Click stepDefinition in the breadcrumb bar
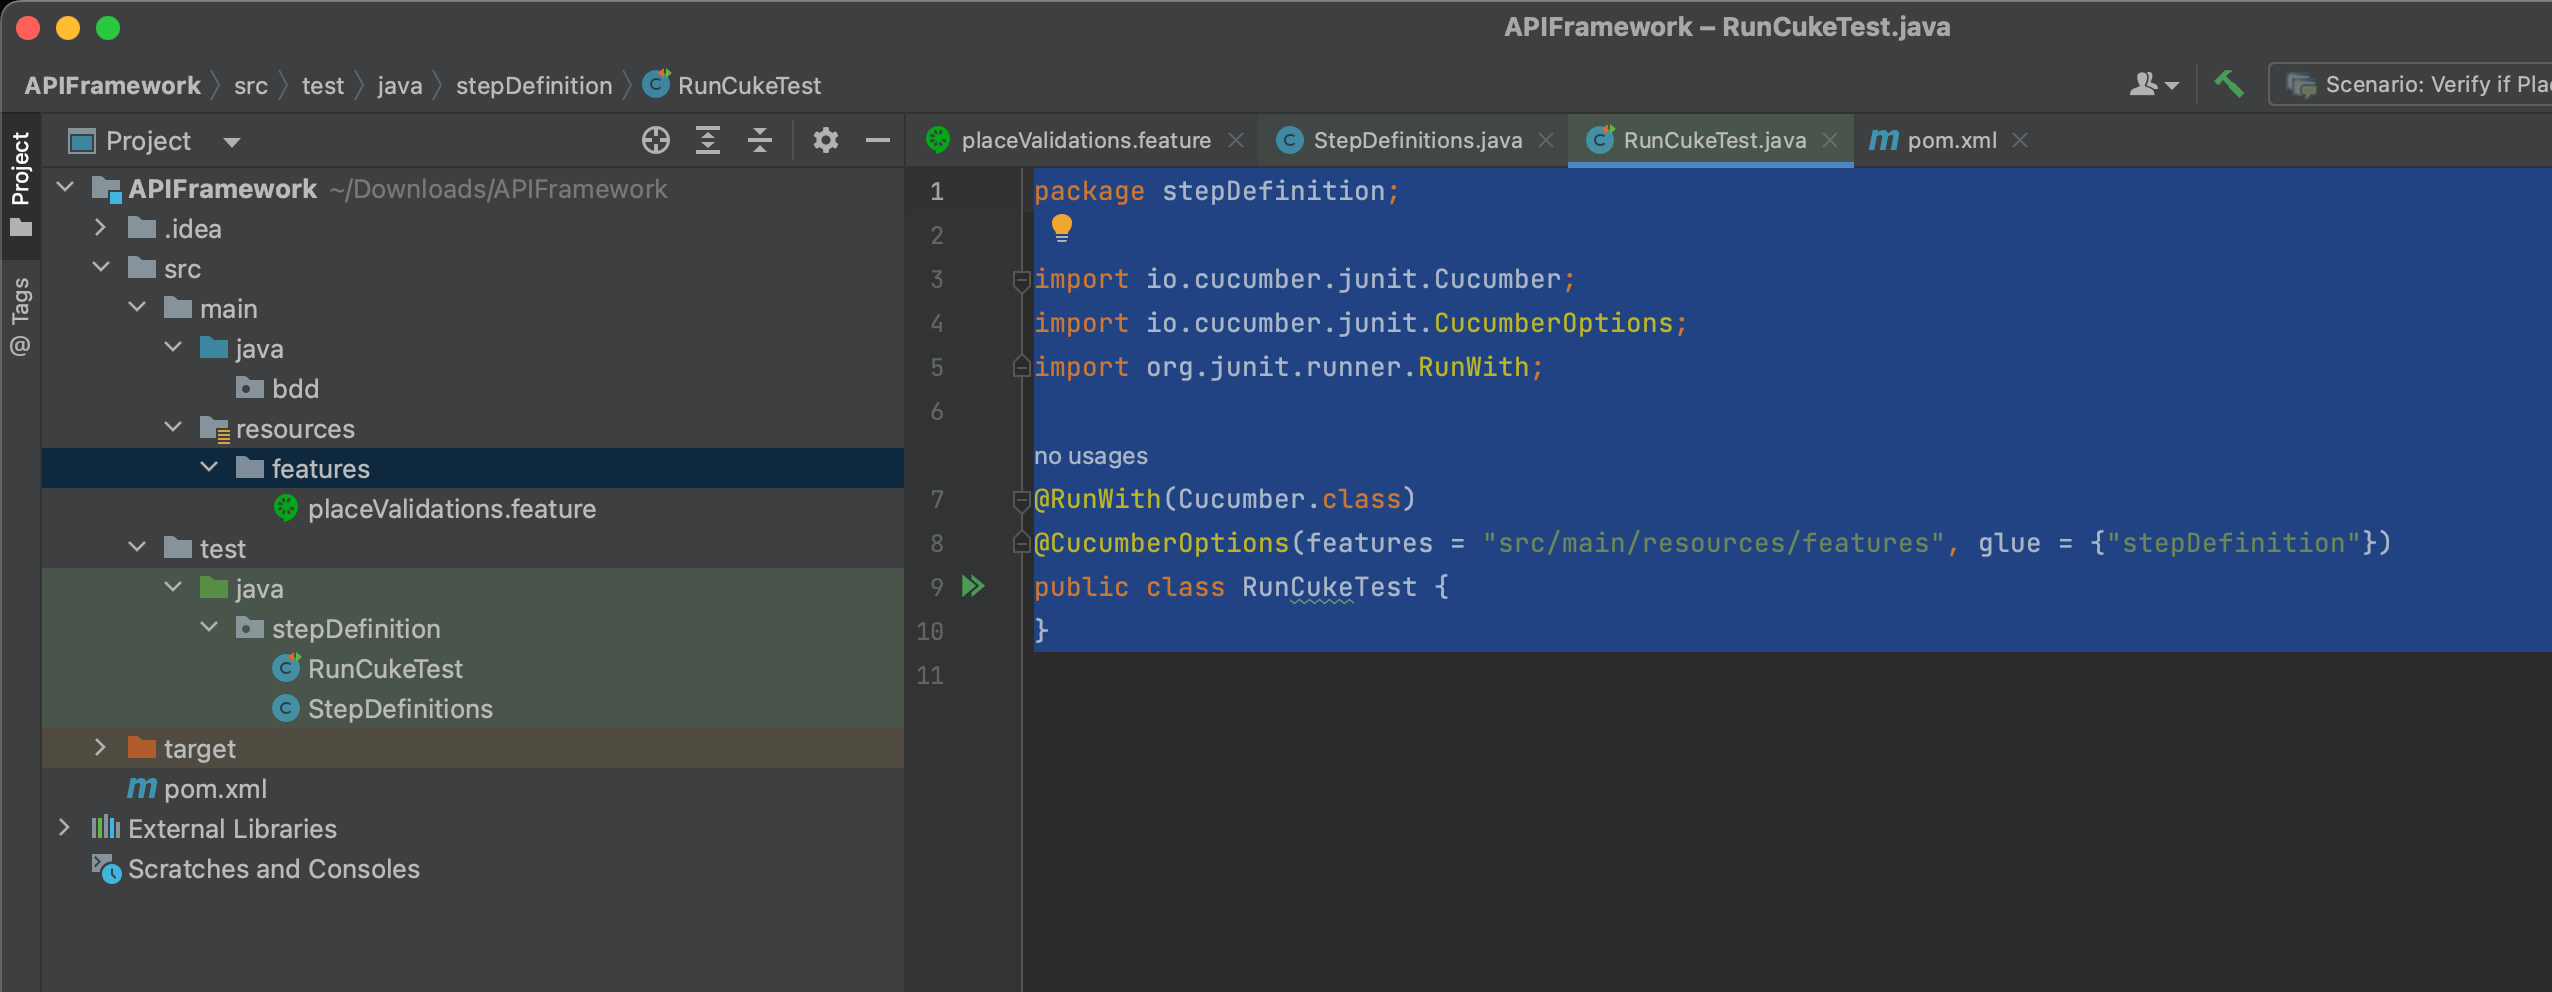 [533, 85]
